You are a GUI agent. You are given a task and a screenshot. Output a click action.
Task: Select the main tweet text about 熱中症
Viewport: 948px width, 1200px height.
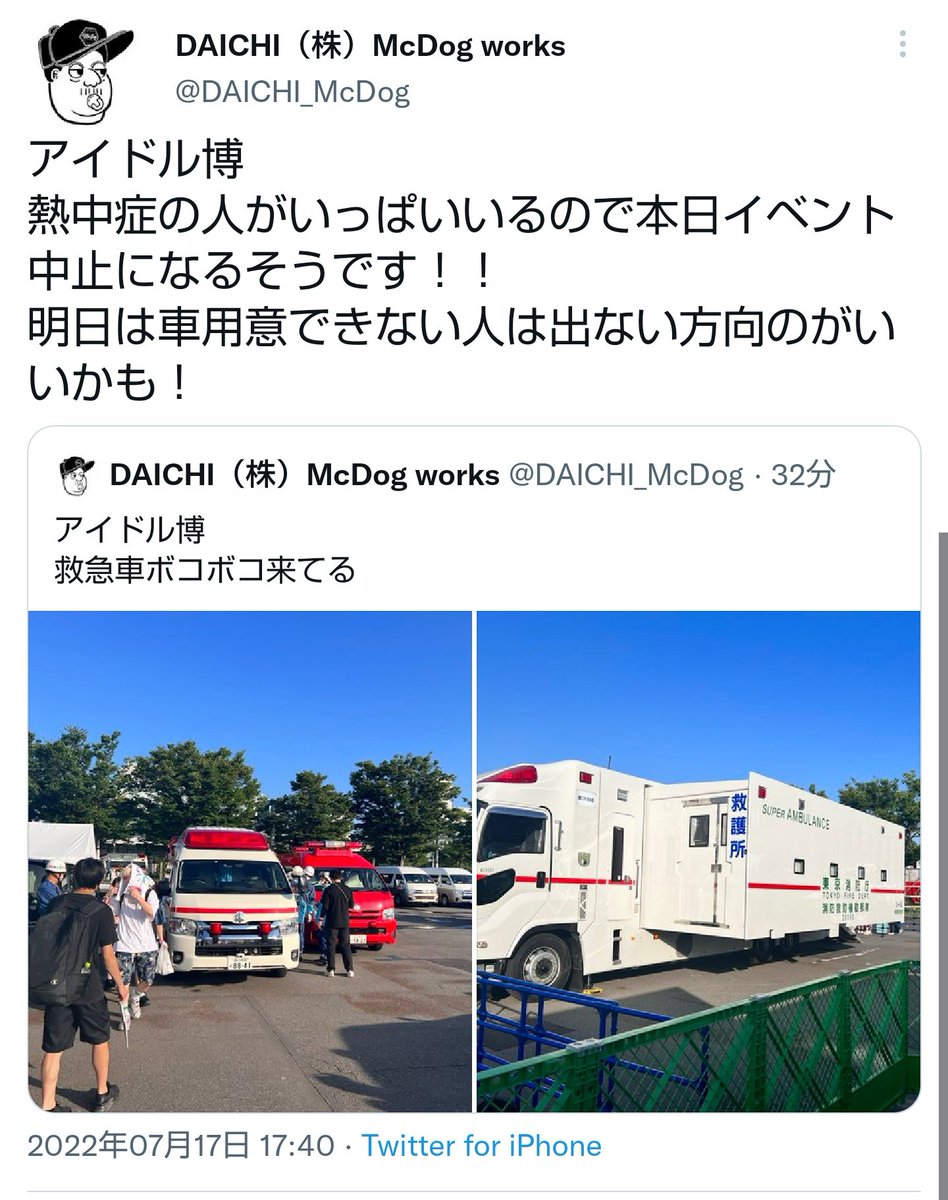(460, 270)
